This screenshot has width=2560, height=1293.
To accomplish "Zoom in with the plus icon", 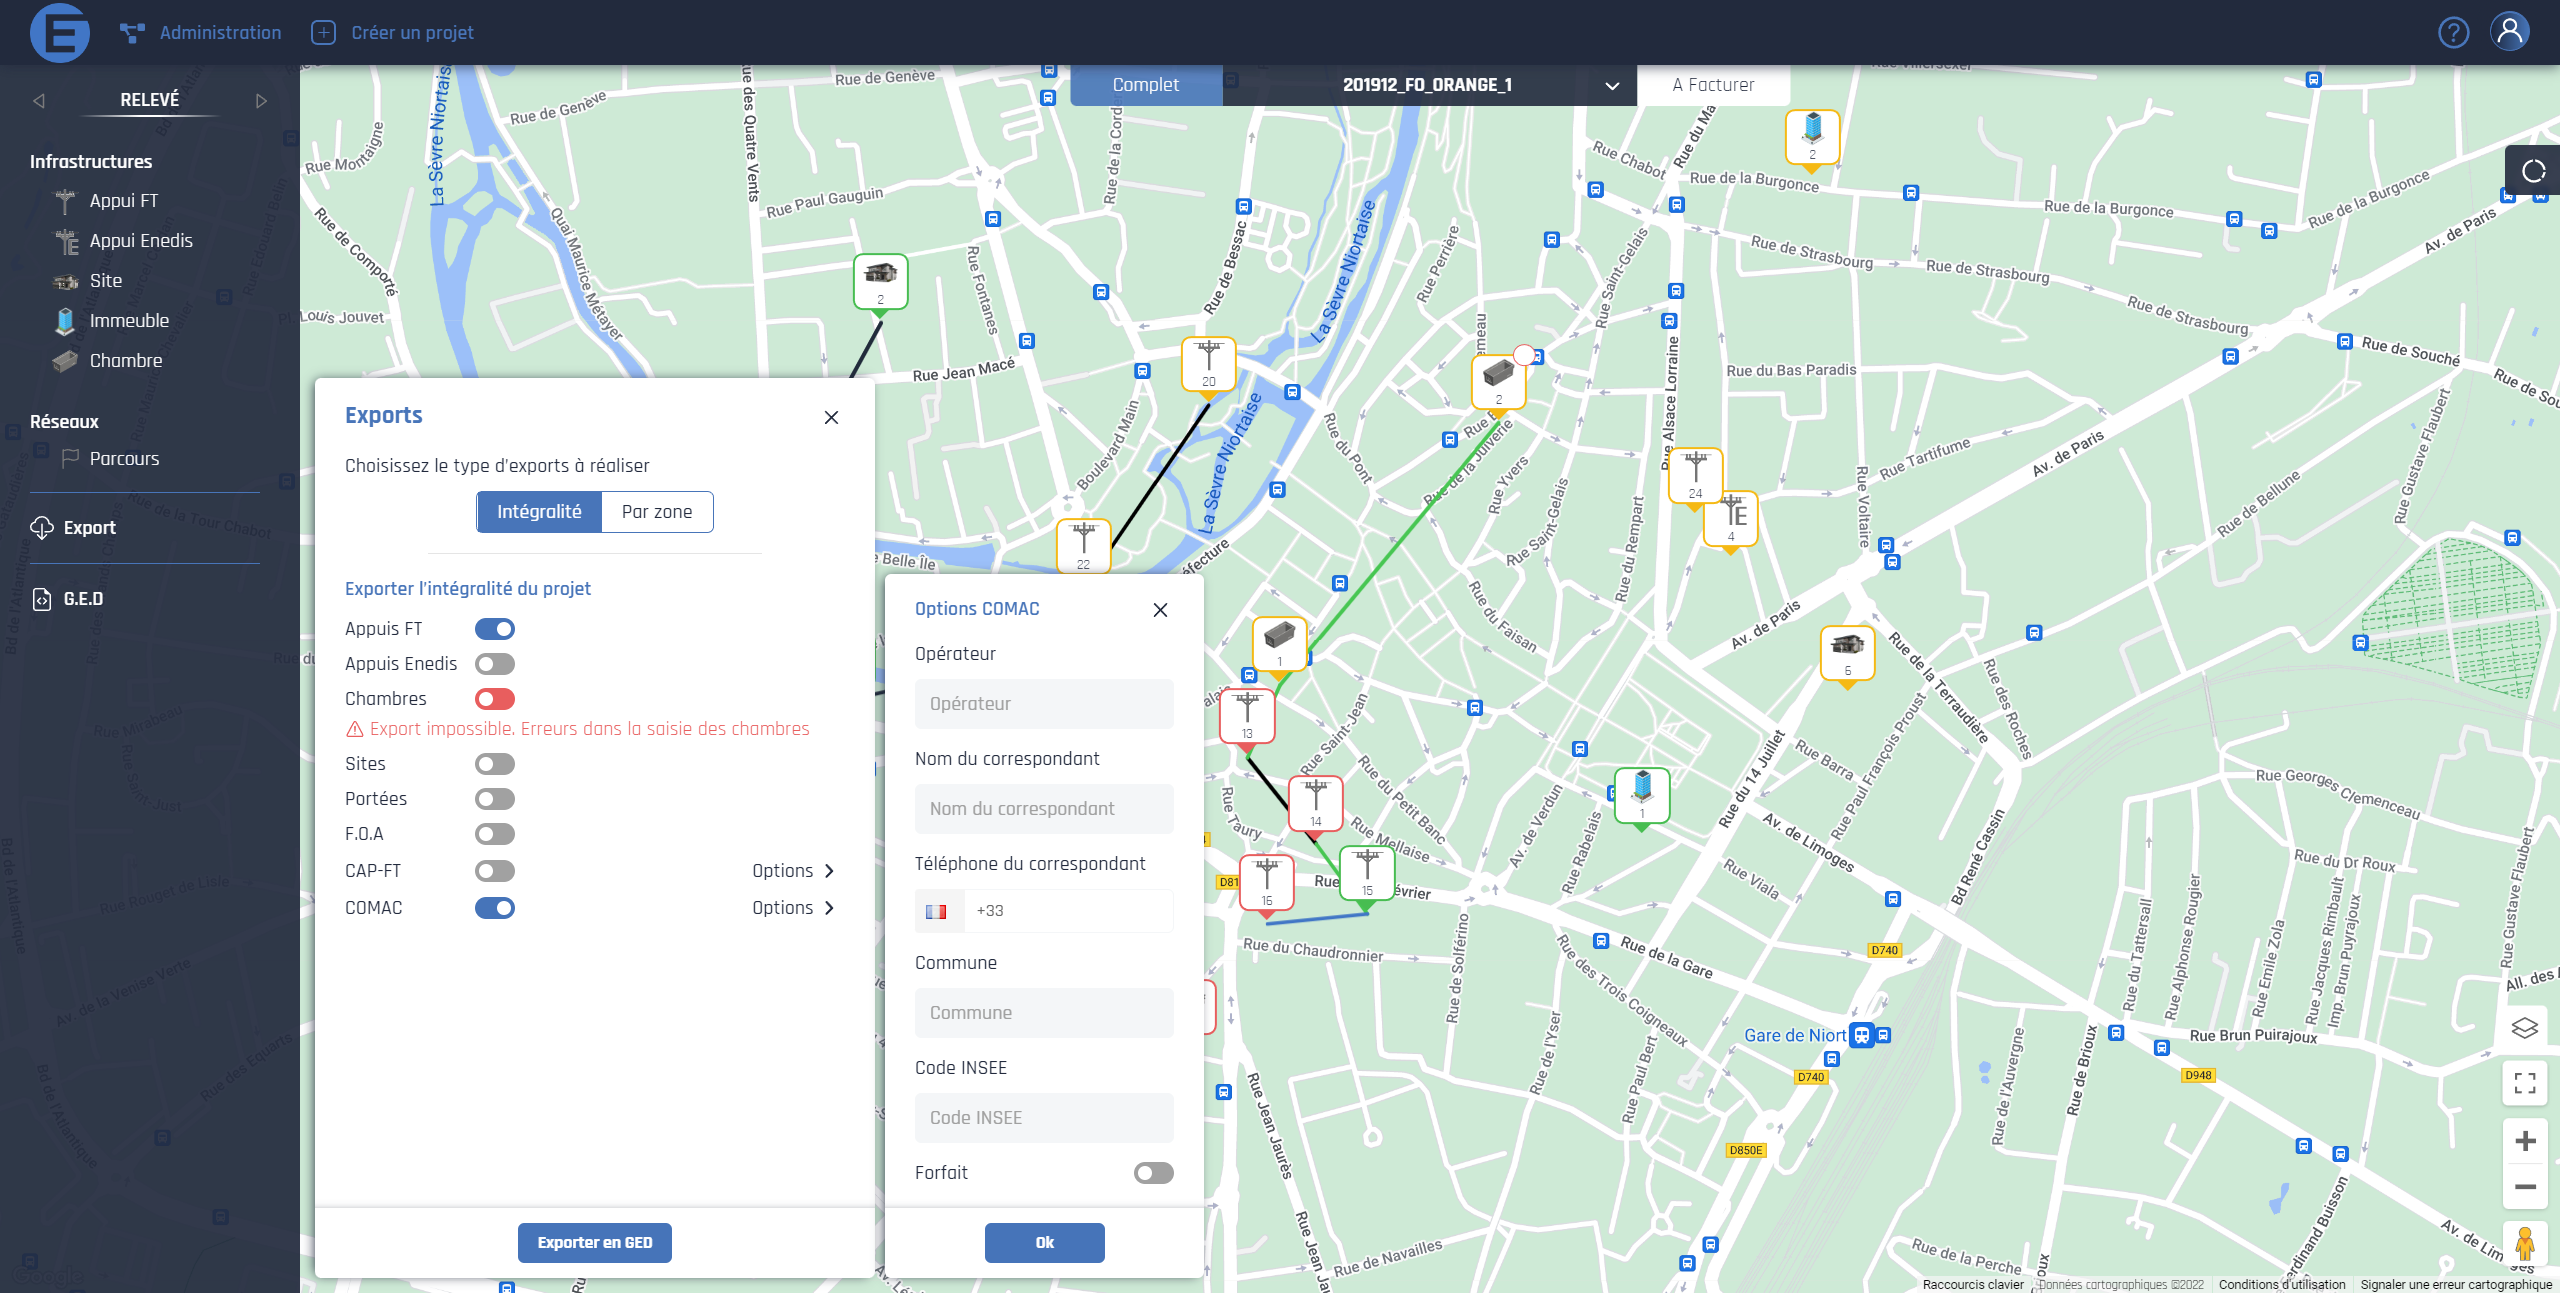I will [x=2524, y=1141].
